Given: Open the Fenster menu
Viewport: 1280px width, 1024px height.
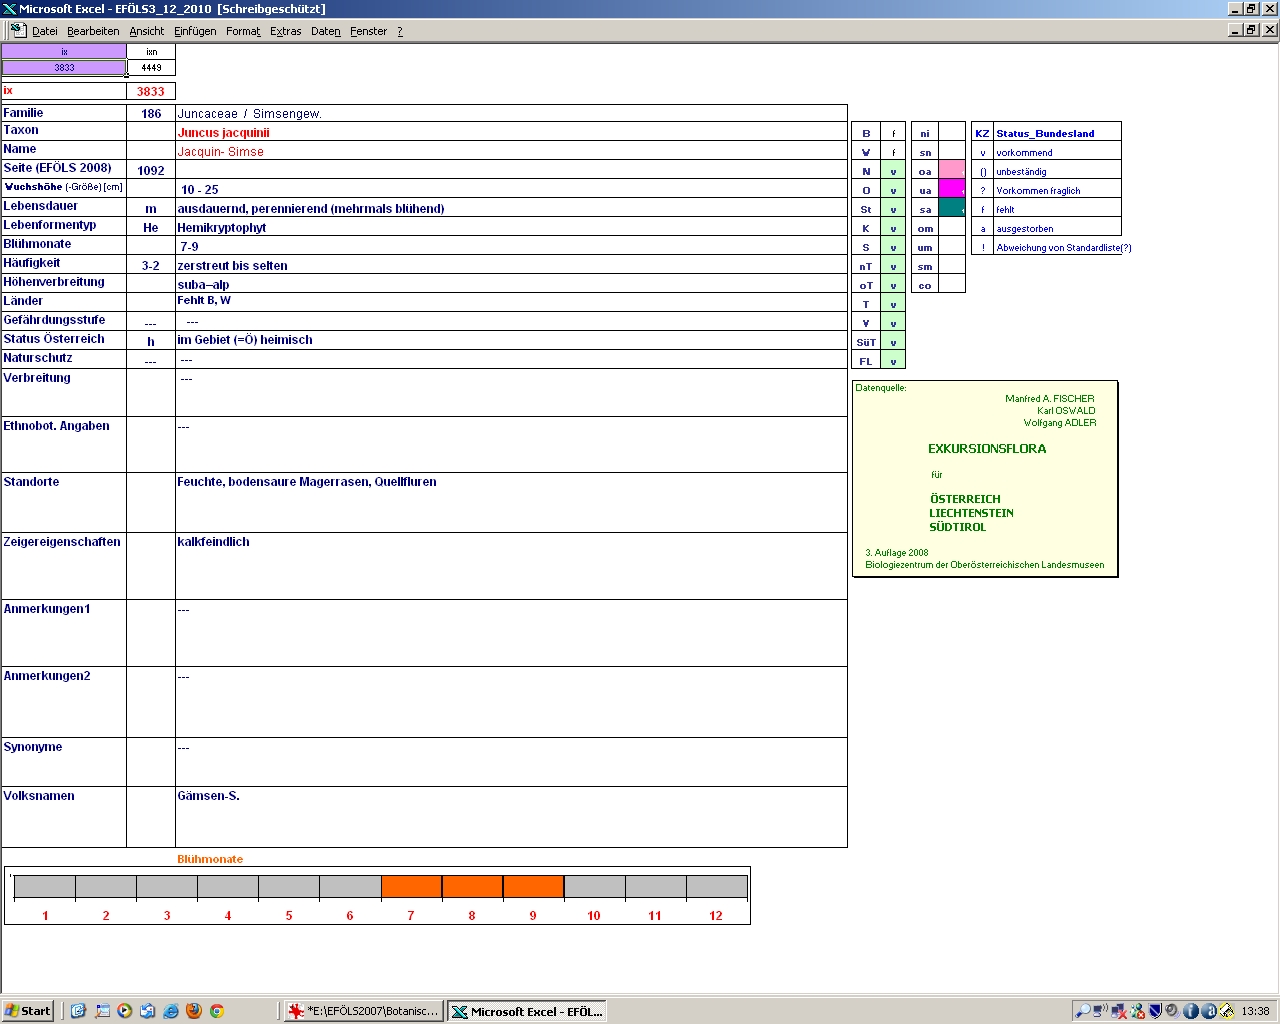Looking at the screenshot, I should [369, 31].
